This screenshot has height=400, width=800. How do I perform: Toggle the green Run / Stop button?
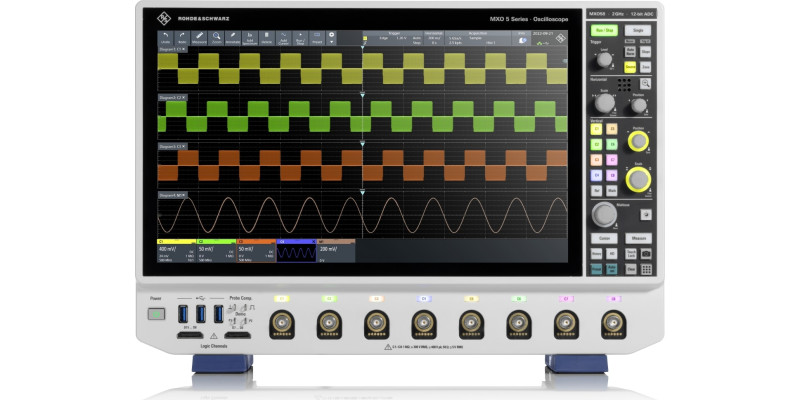603,31
